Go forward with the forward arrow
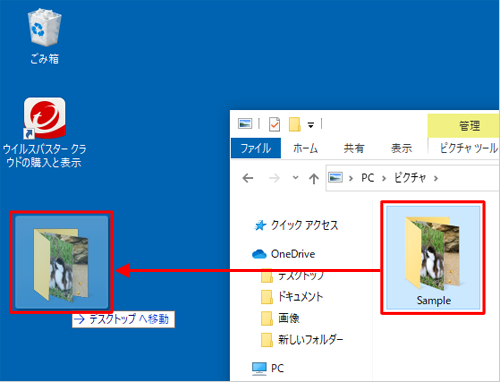Viewport: 500px width, 382px height. pos(274,178)
